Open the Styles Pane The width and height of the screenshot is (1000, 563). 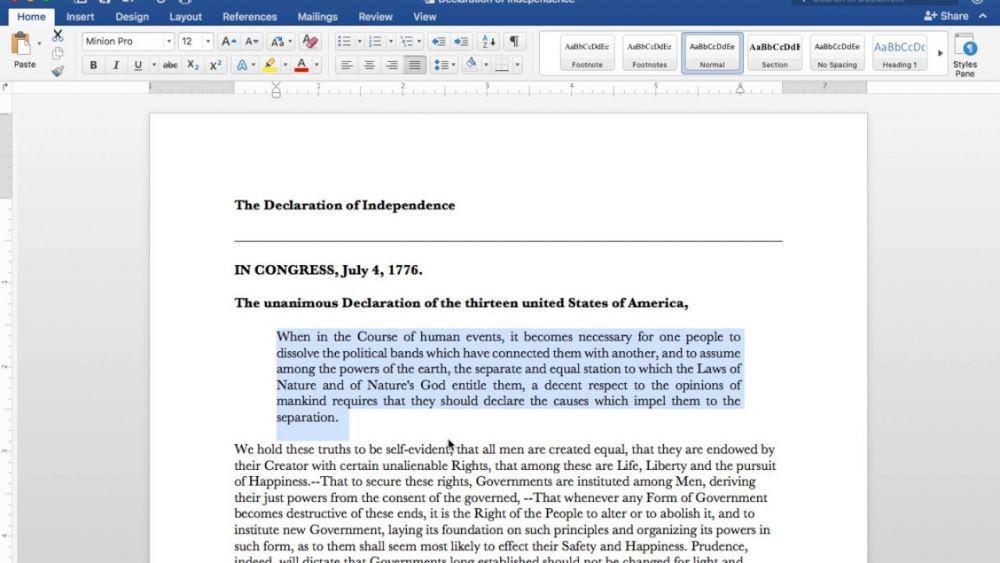pyautogui.click(x=965, y=55)
